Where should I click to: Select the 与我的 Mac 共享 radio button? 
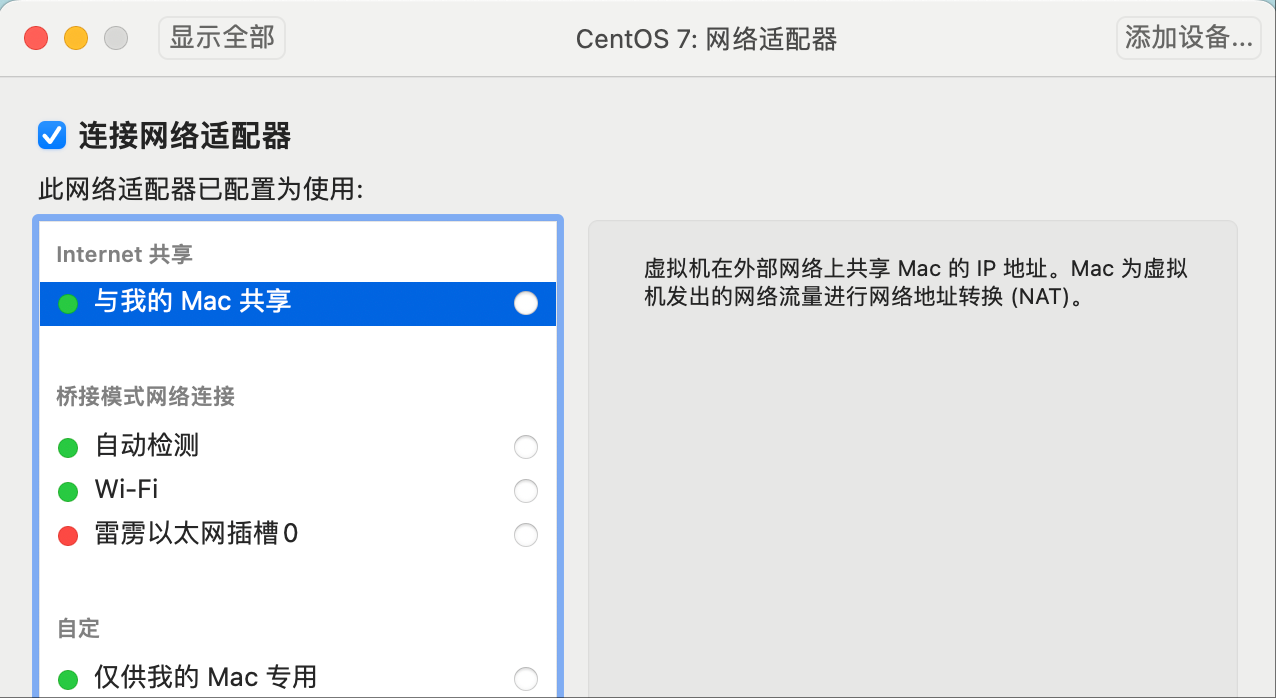tap(526, 303)
